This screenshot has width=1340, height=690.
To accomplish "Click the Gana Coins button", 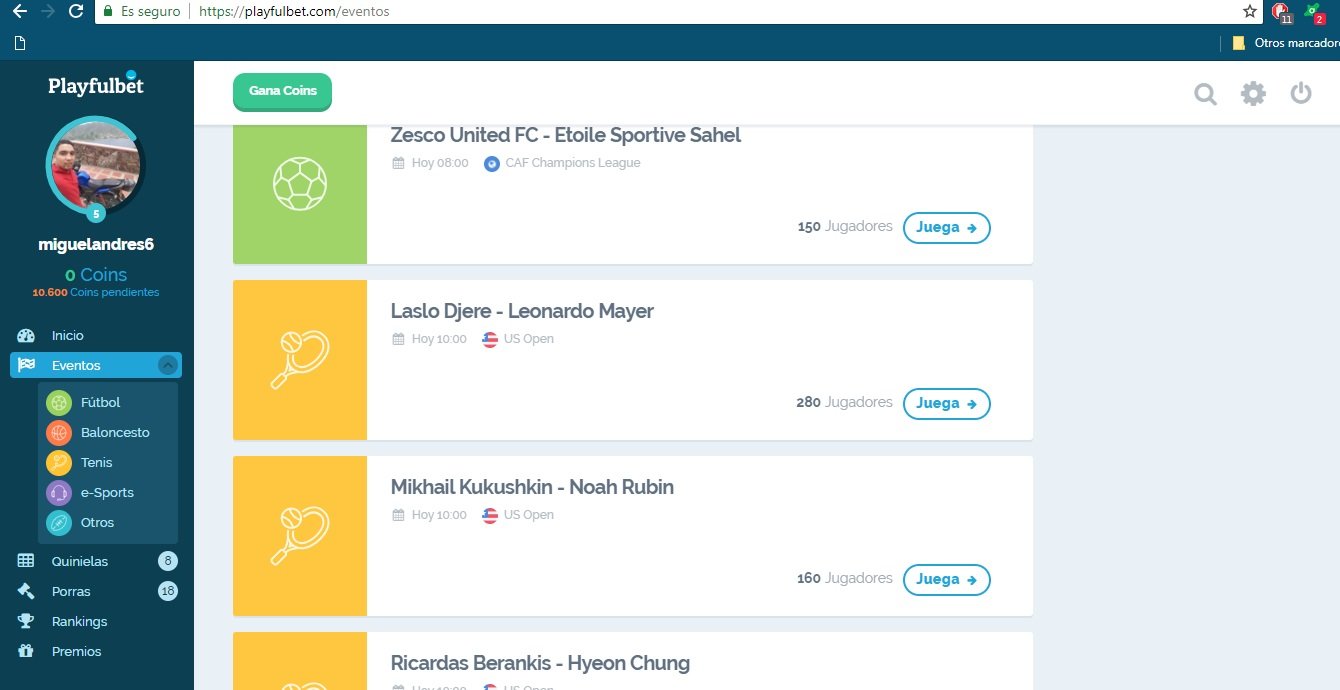I will 282,91.
